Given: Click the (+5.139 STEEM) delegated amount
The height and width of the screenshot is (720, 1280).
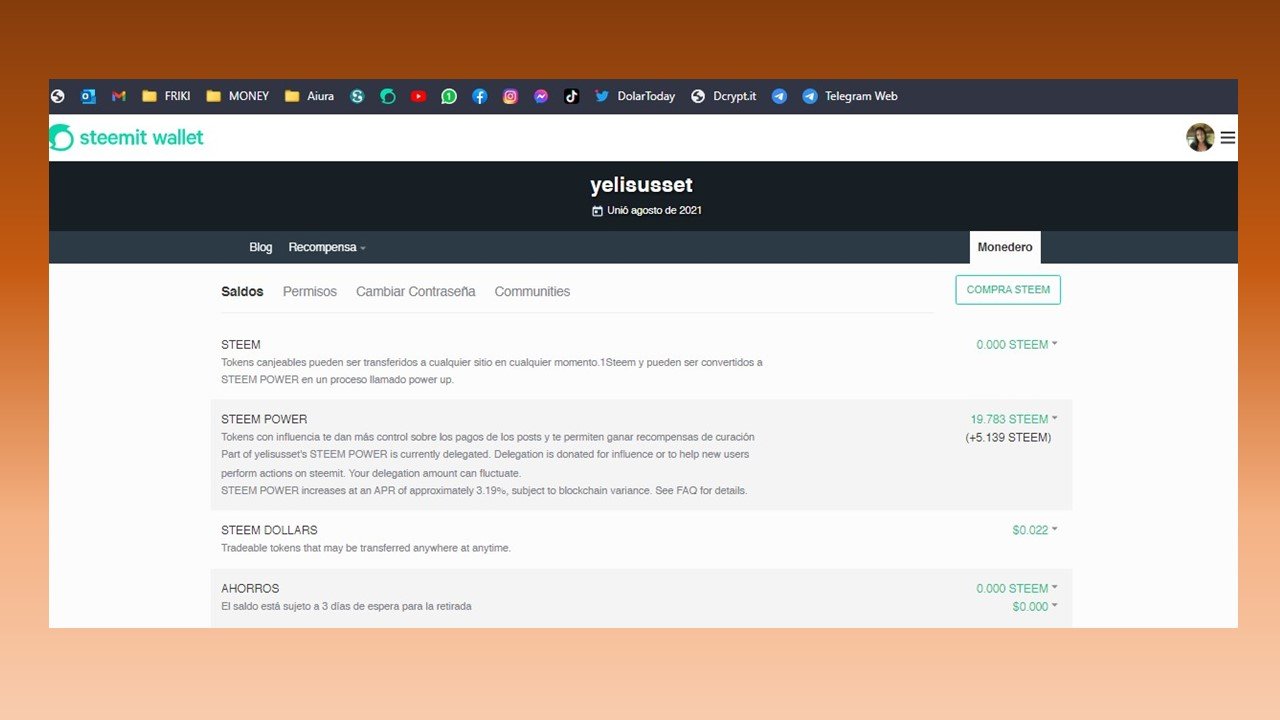Looking at the screenshot, I should point(1008,437).
